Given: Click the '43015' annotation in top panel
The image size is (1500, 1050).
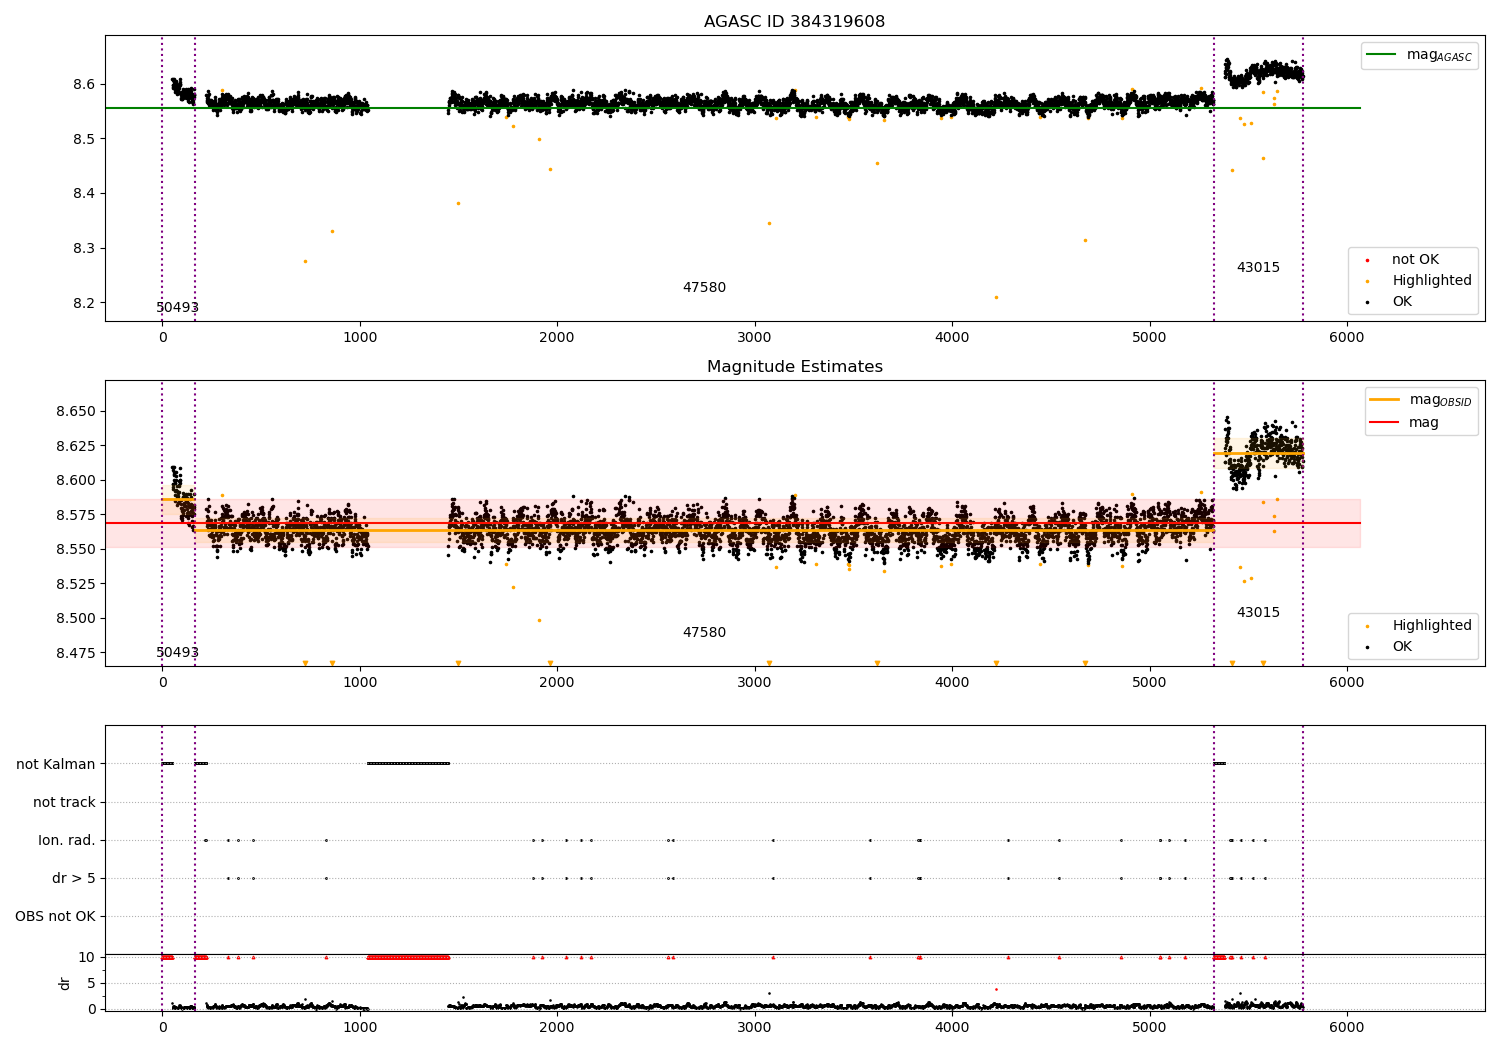Looking at the screenshot, I should (1258, 268).
